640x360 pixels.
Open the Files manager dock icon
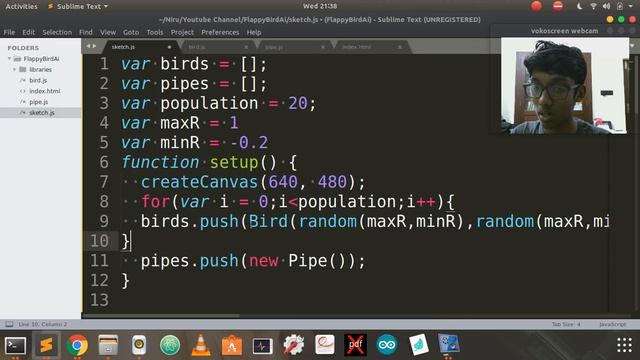pyautogui.click(x=108, y=345)
